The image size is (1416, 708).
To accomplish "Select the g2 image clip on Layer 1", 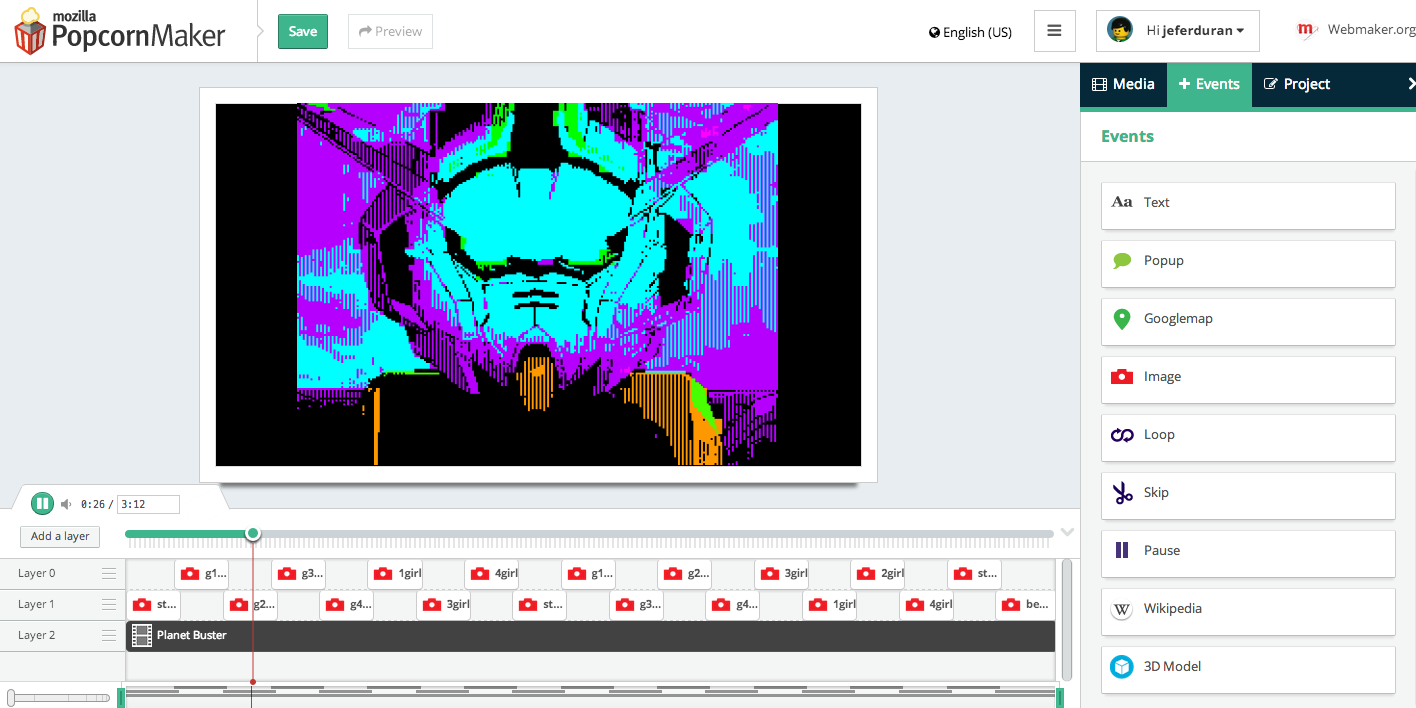I will (x=251, y=605).
